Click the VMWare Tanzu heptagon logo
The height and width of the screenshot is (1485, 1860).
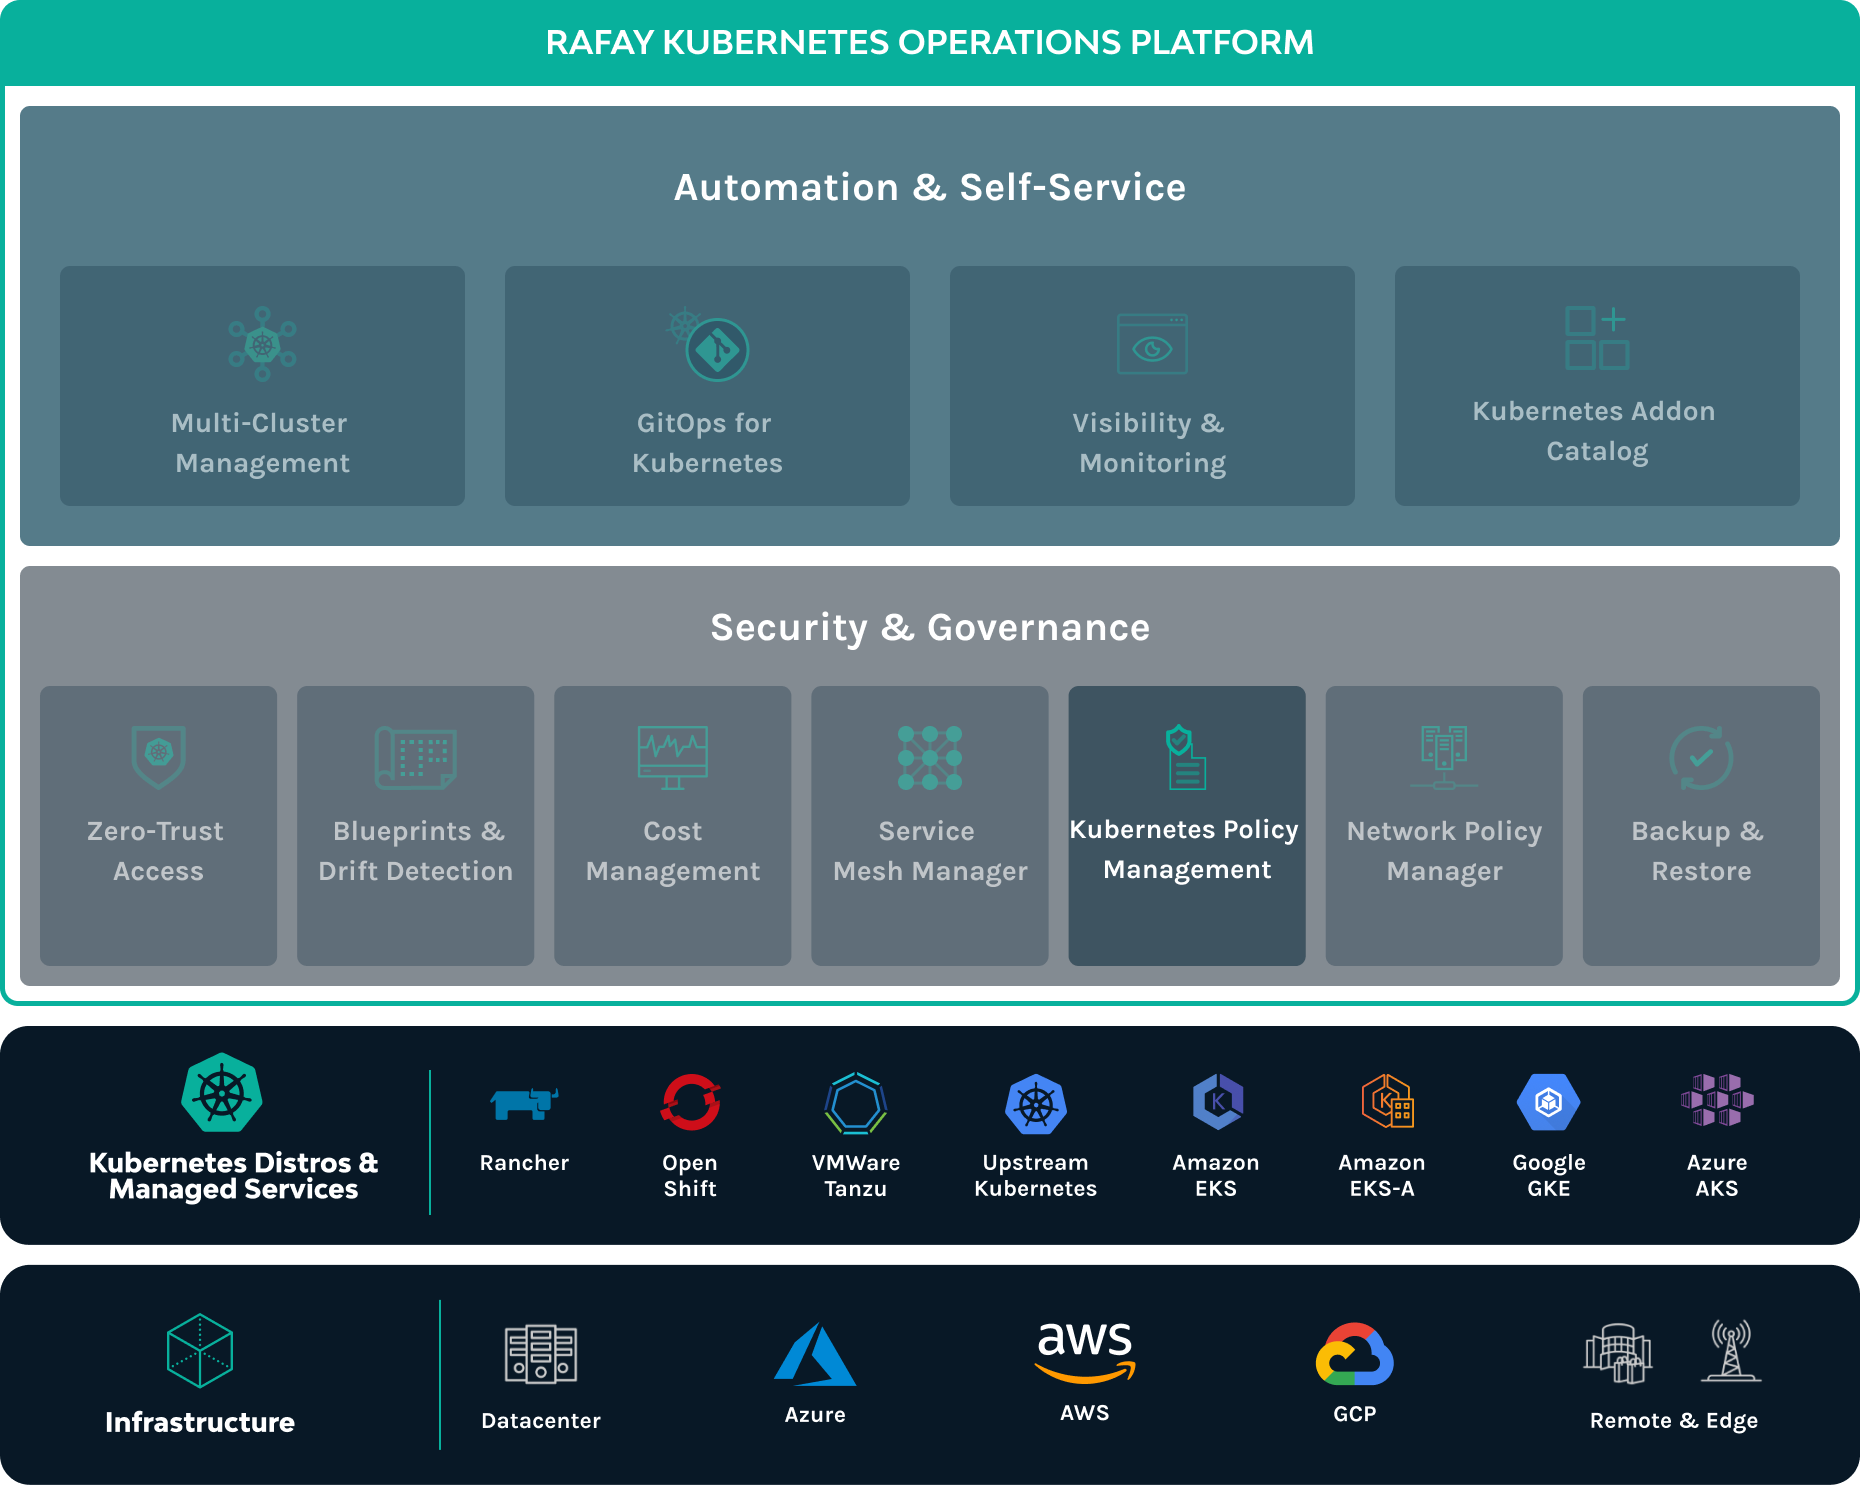856,1103
